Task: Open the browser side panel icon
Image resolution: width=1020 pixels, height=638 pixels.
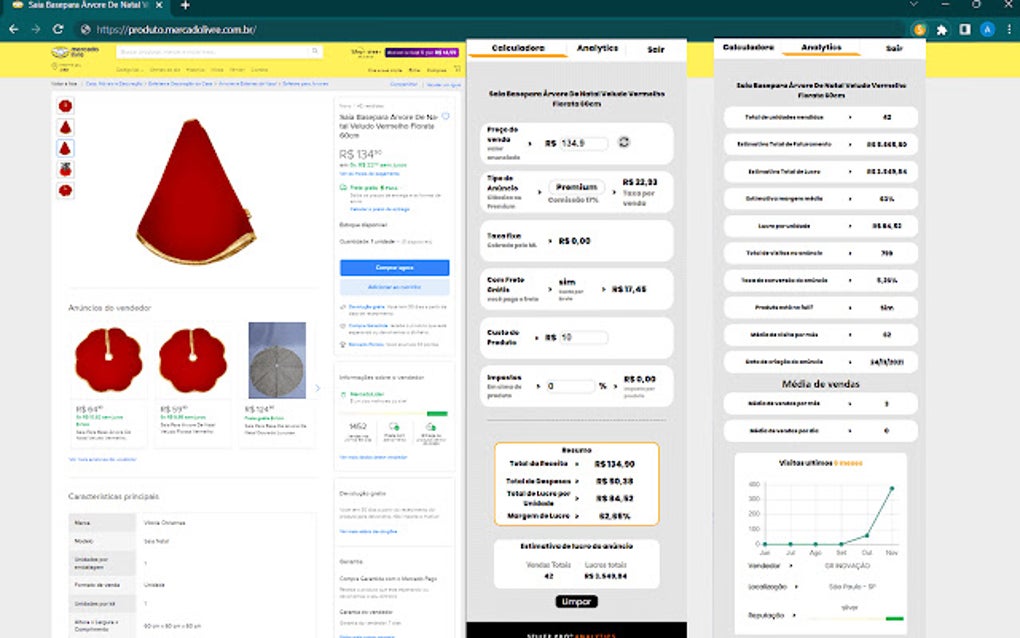Action: [965, 29]
